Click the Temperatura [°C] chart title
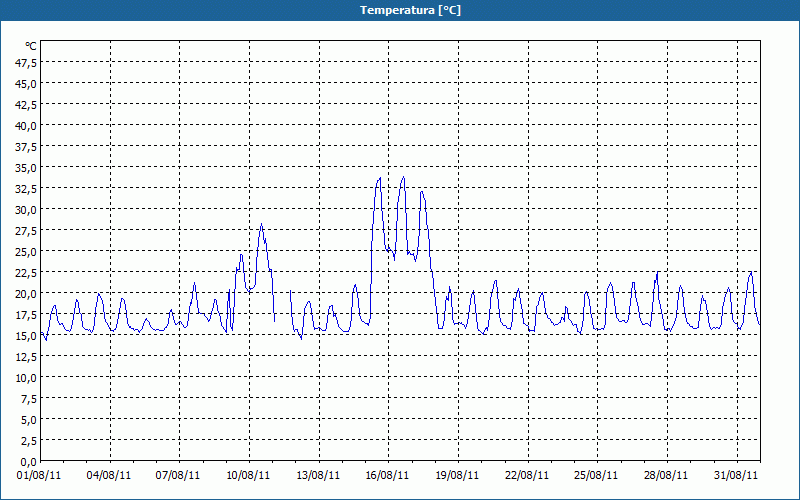The width and height of the screenshot is (800, 500). point(410,10)
